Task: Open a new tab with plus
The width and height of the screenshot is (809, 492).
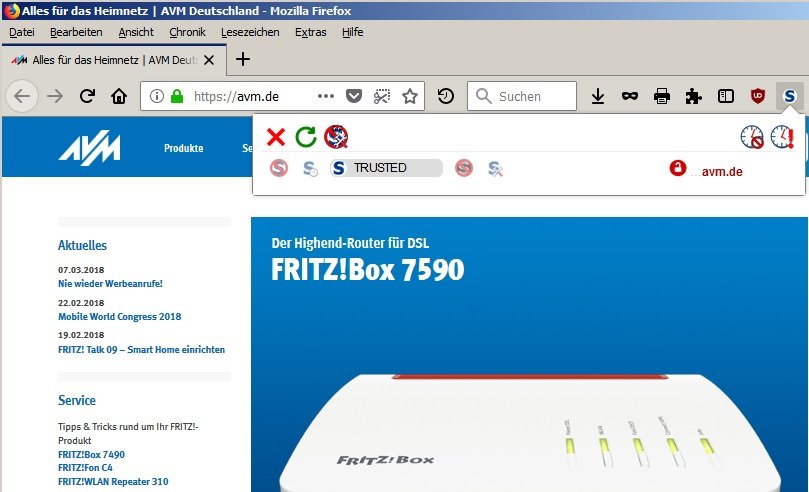Action: [242, 59]
